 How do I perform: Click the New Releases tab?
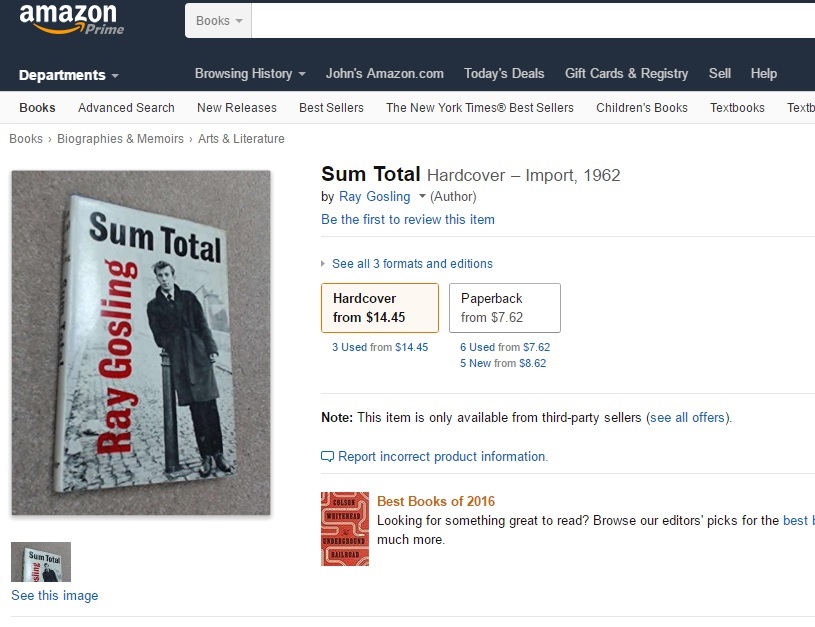pyautogui.click(x=237, y=108)
